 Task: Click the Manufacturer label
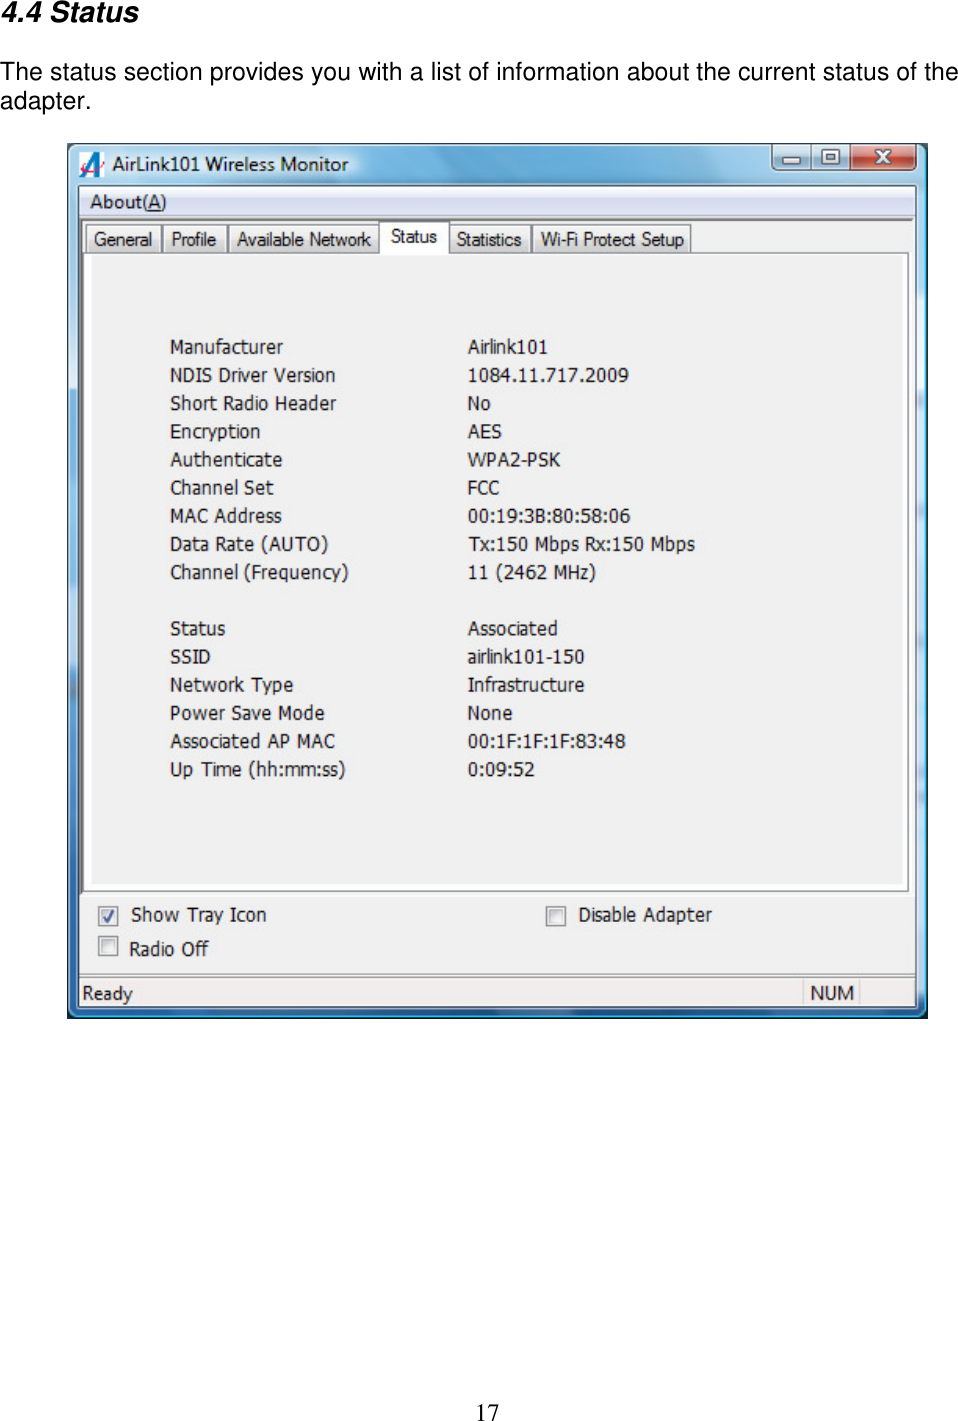226,347
